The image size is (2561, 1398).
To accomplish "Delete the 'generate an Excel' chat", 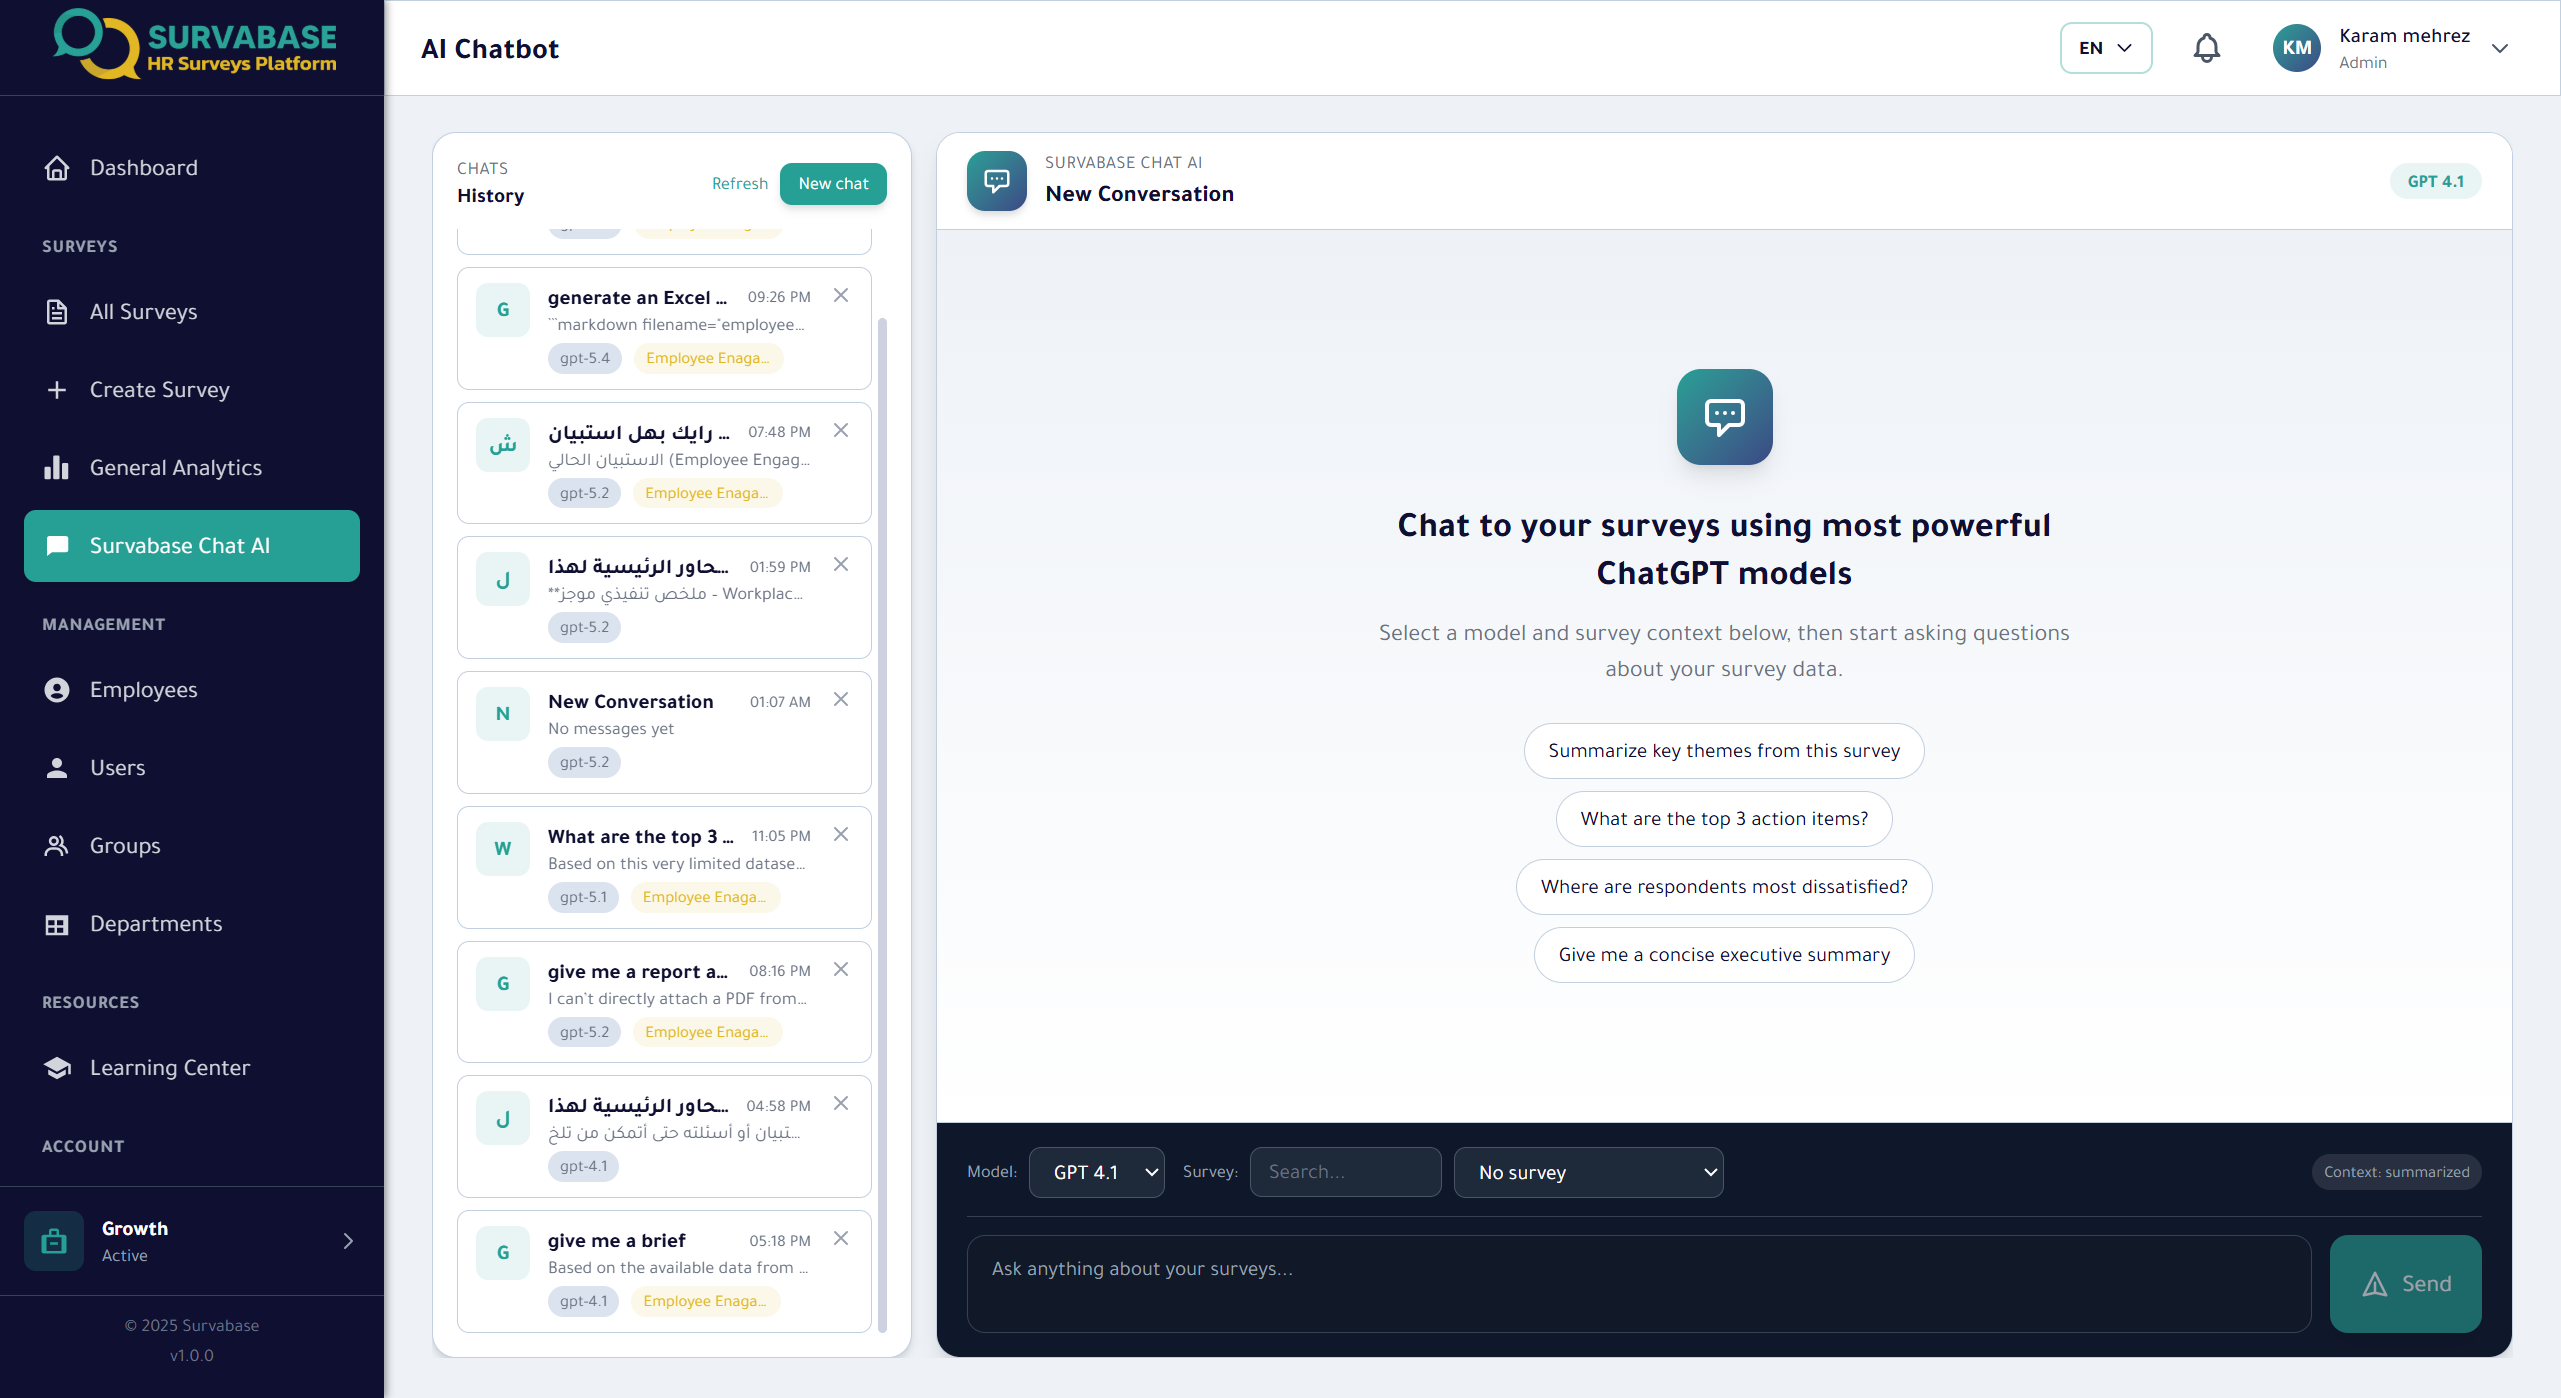I will click(841, 296).
